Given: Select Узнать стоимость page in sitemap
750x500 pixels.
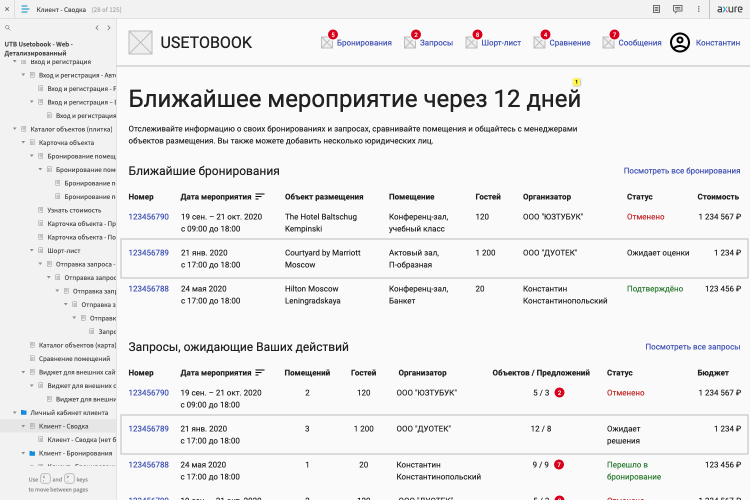Looking at the screenshot, I should pyautogui.click(x=74, y=210).
